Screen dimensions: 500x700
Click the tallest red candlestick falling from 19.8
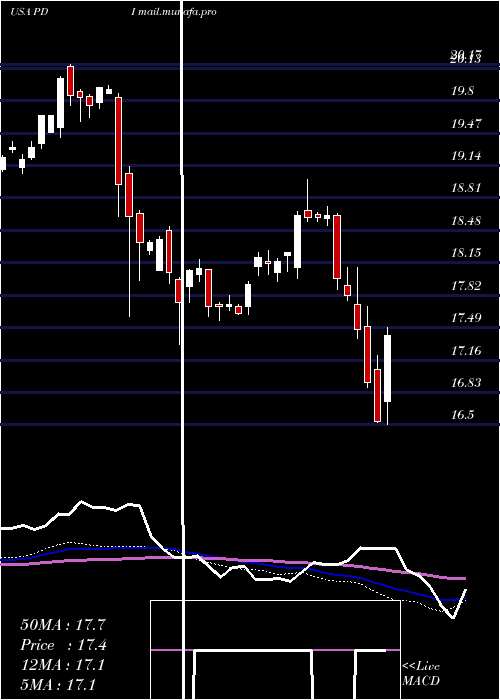[x=118, y=141]
